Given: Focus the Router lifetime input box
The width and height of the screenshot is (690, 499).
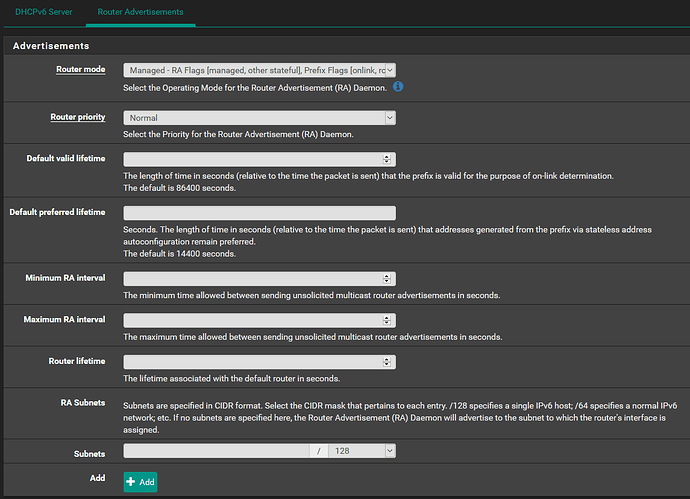Looking at the screenshot, I should (x=253, y=362).
